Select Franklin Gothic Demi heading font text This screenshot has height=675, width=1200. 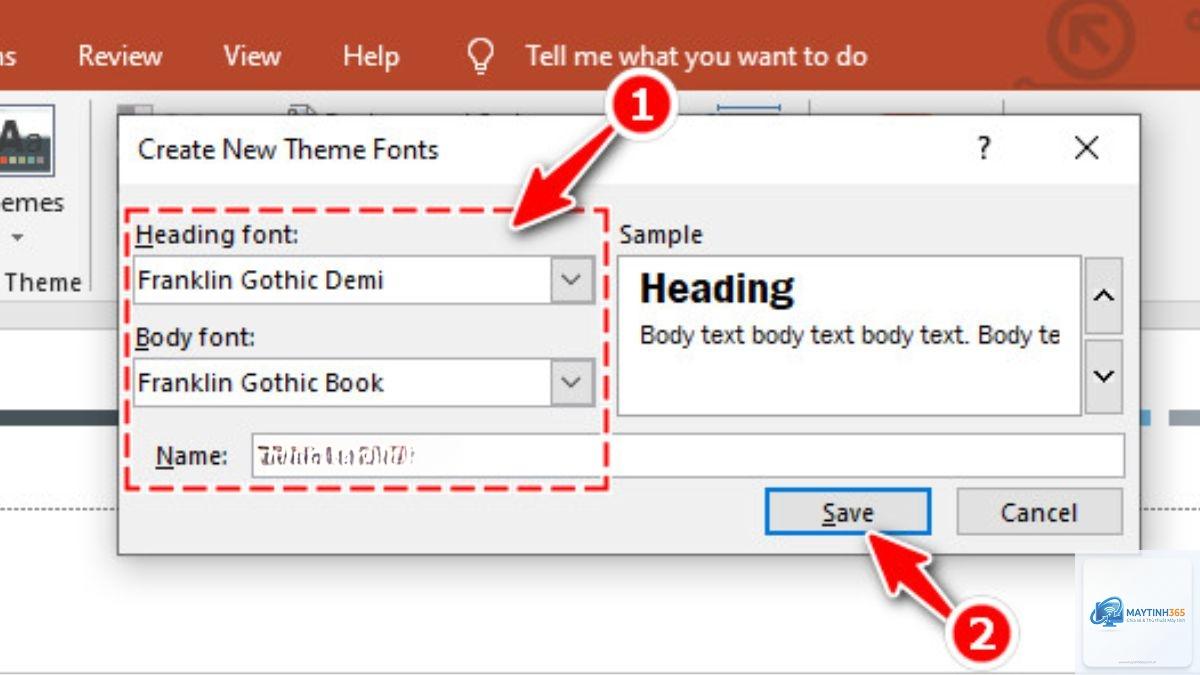pos(261,280)
